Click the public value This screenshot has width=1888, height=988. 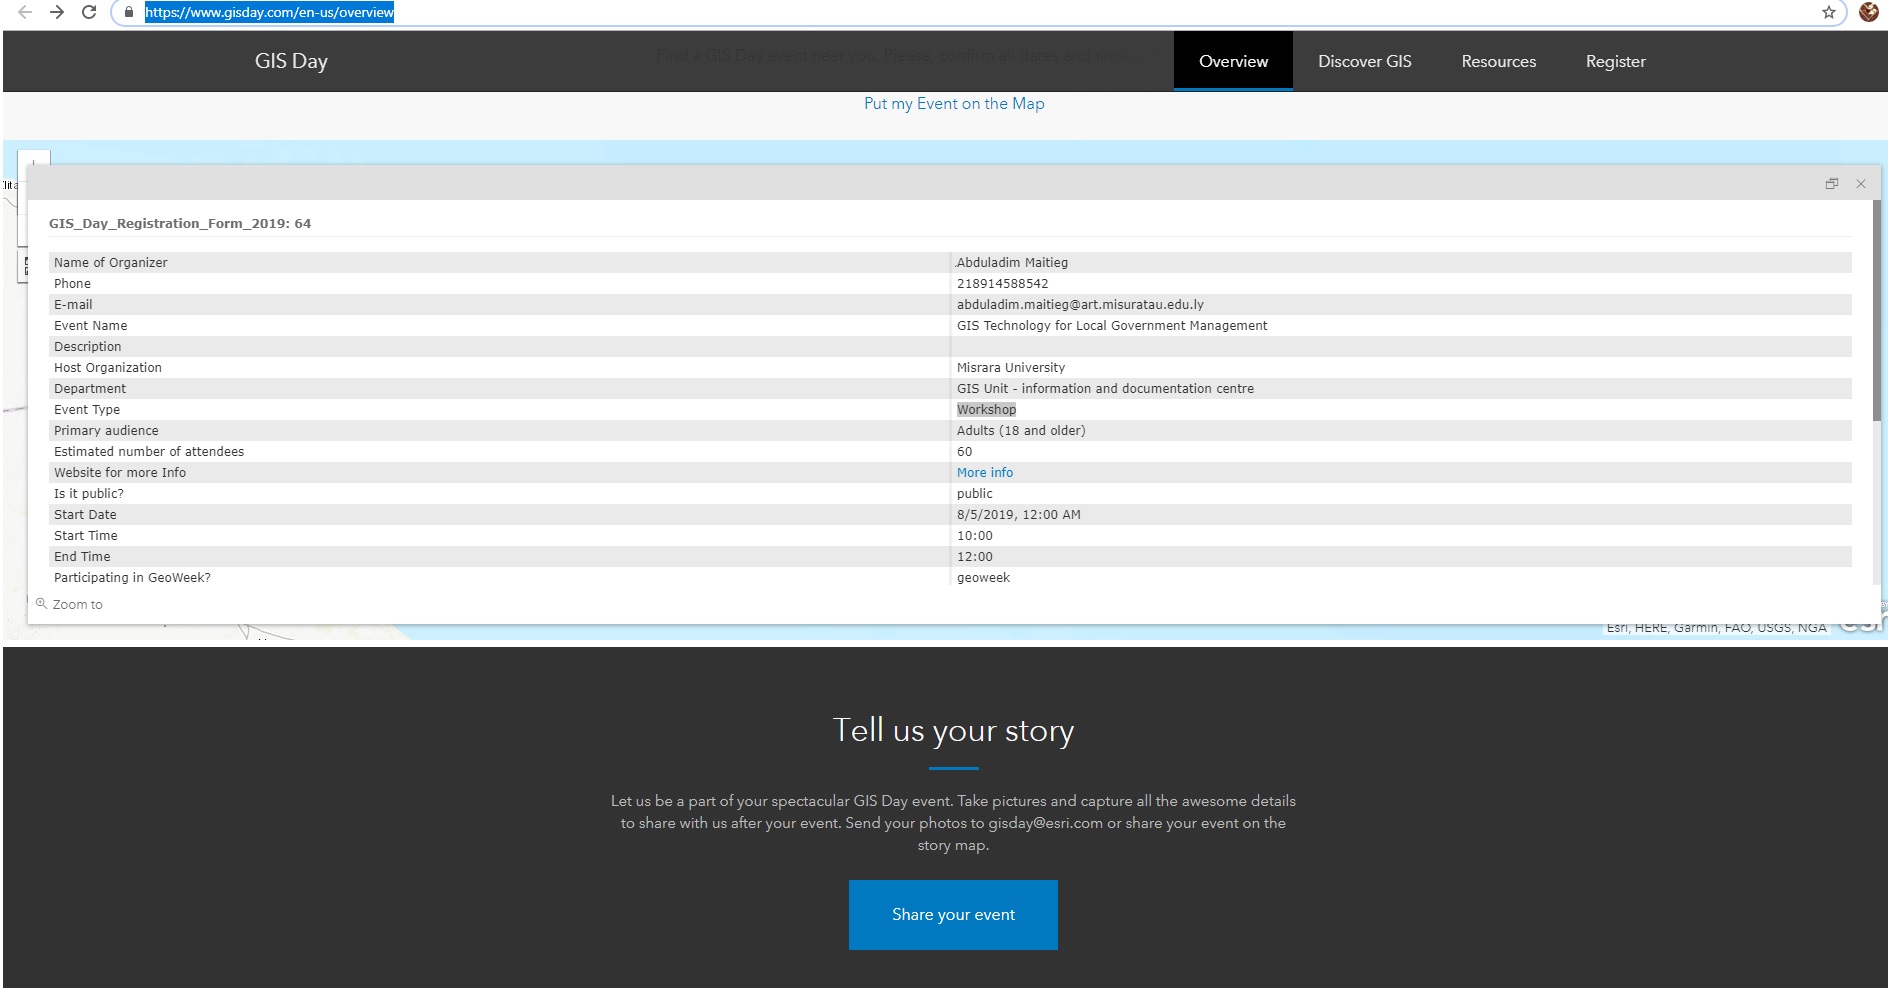(x=975, y=493)
